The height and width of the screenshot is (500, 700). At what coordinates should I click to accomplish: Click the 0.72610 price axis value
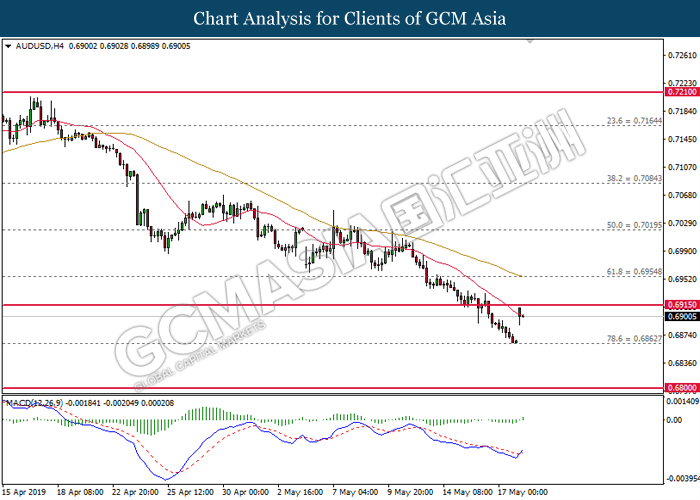click(x=682, y=55)
